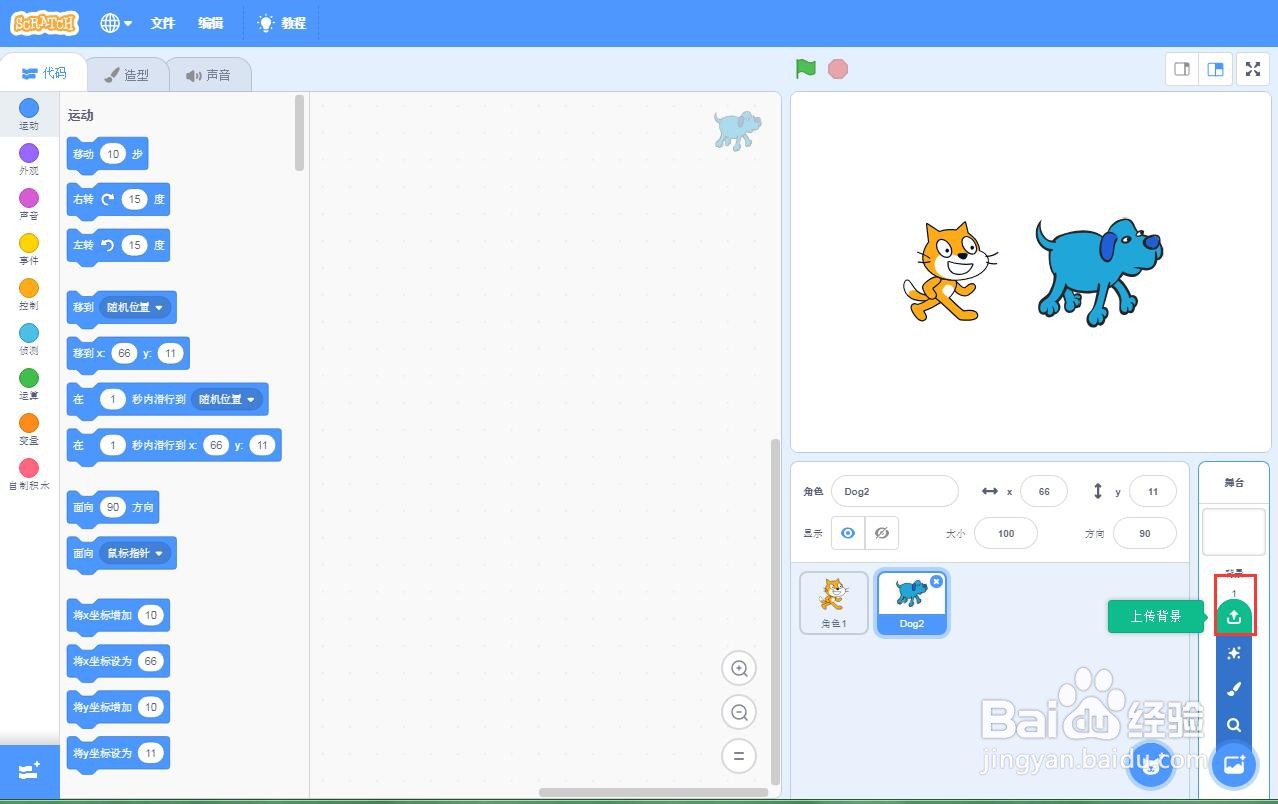Select the 控制 block category
Viewport: 1278px width, 804px height.
click(29, 294)
